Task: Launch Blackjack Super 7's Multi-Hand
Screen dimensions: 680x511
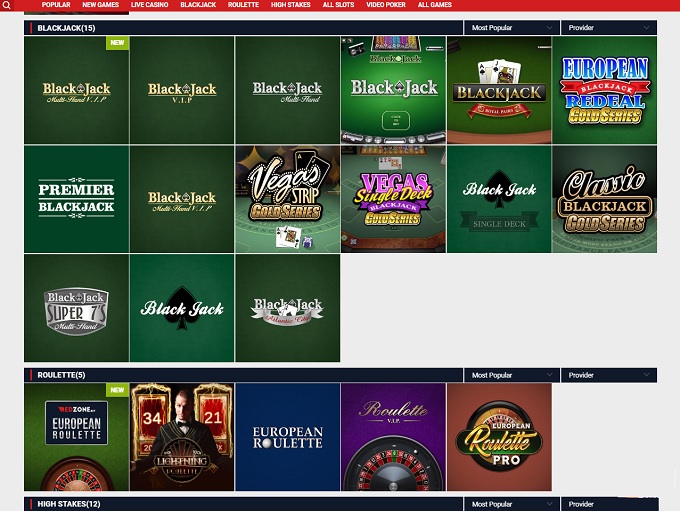Action: [76, 308]
